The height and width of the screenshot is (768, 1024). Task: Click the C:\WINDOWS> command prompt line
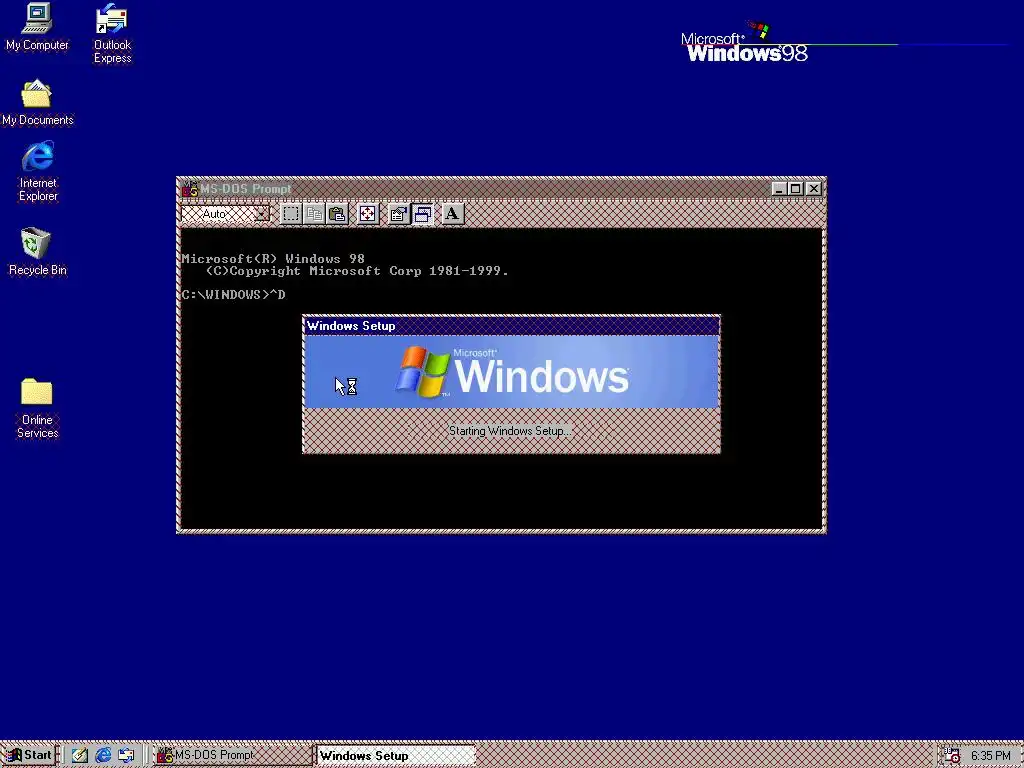click(x=233, y=295)
